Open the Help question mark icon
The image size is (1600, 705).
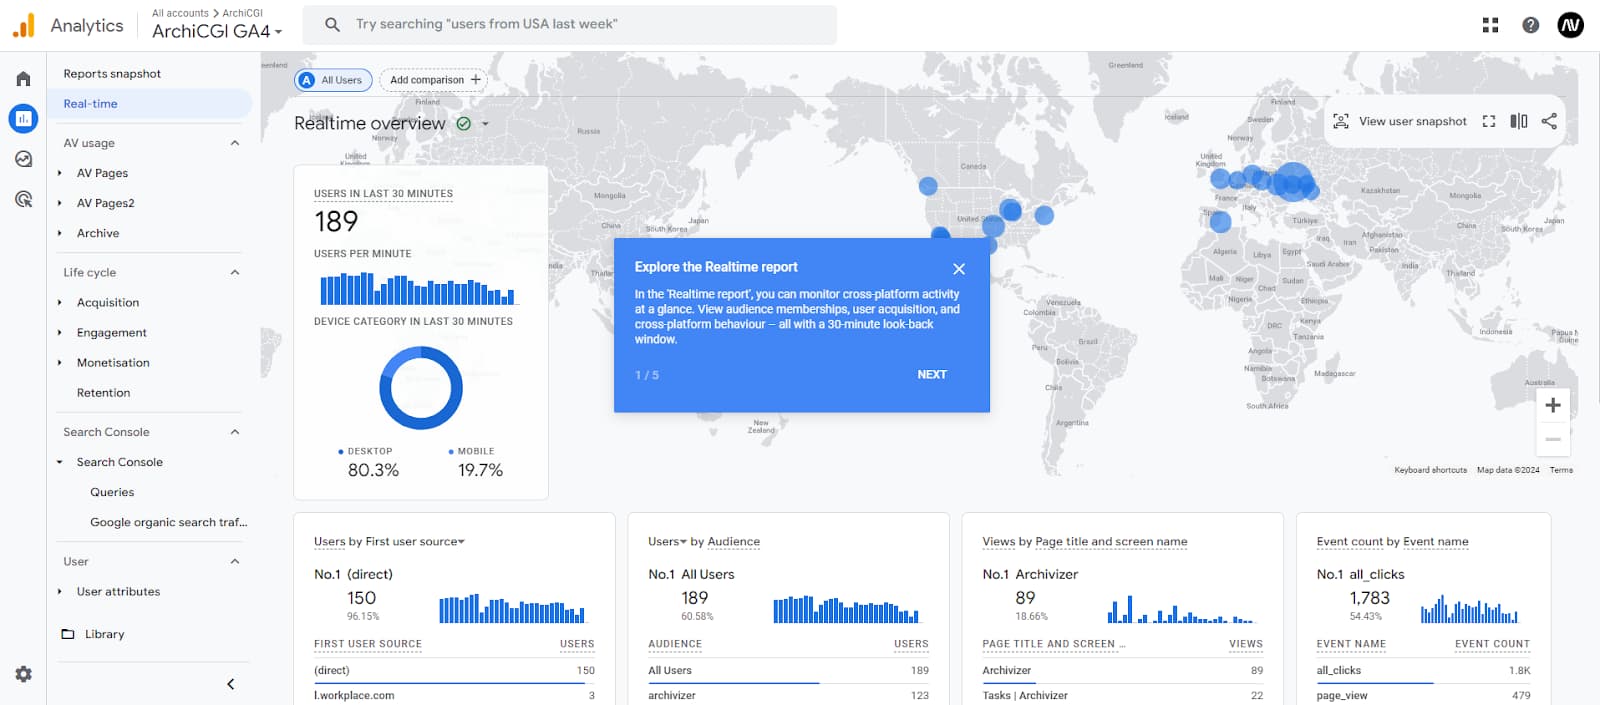[x=1530, y=25]
